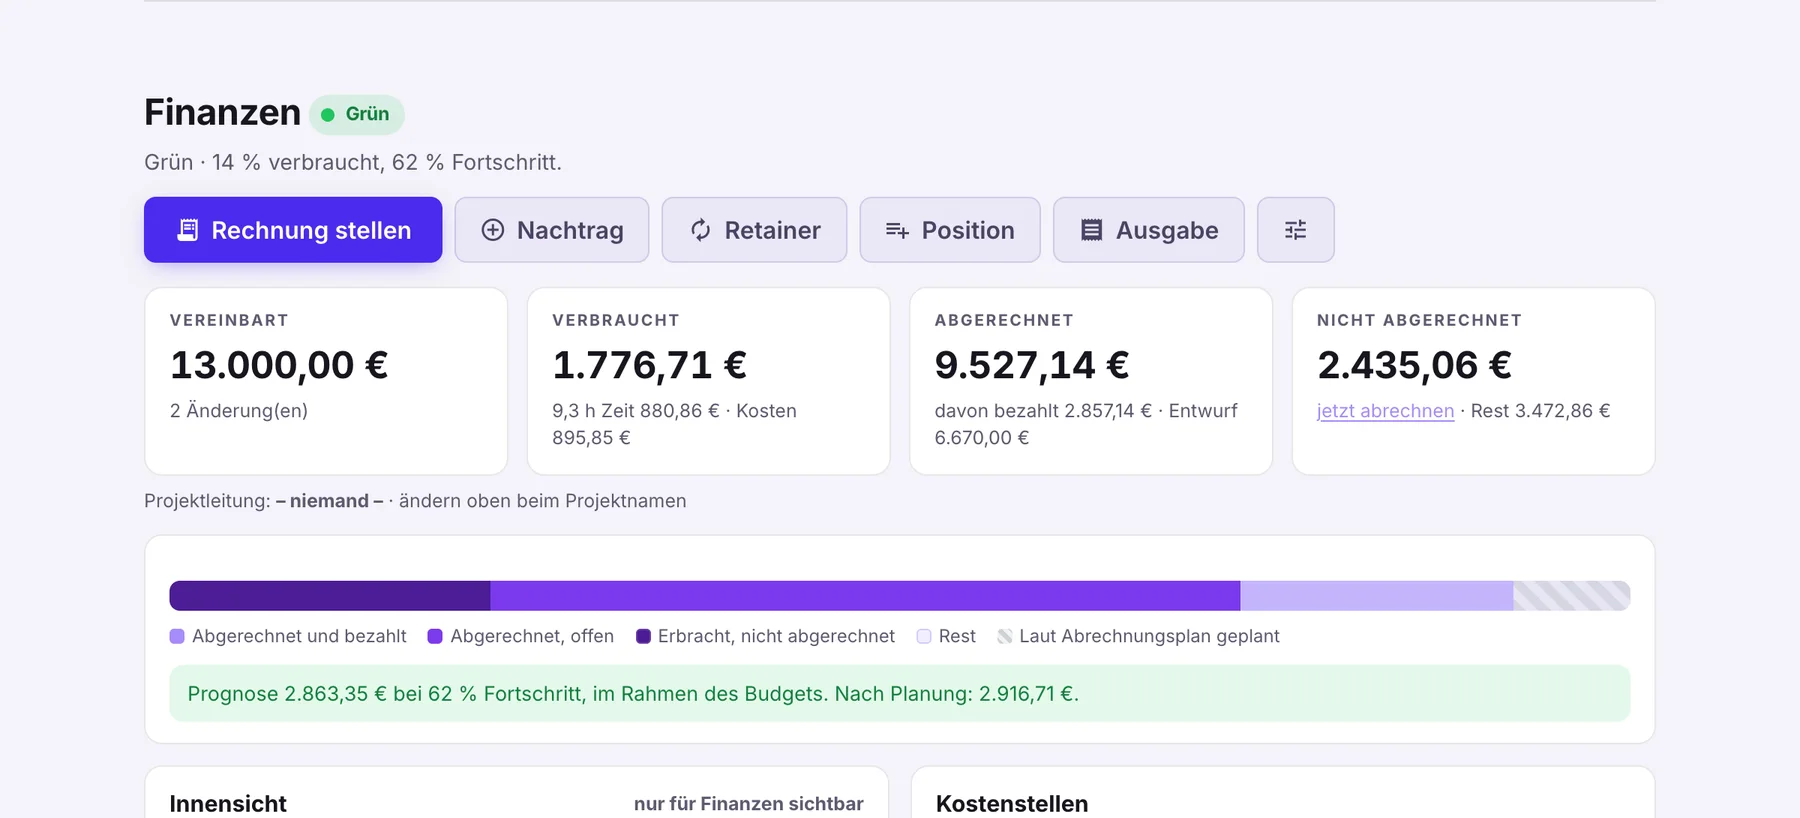Click the green dot in Grün badge
Screen dimensions: 1800x818
tap(327, 115)
